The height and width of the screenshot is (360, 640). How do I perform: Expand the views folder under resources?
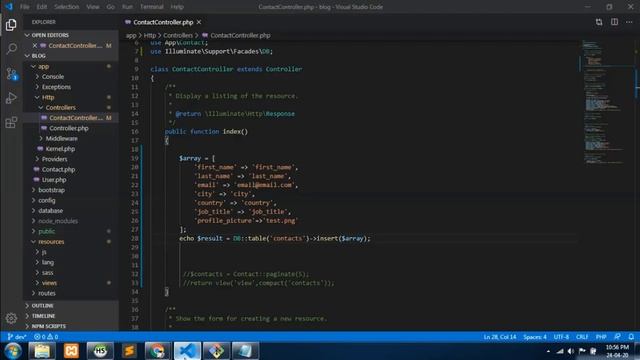click(x=70, y=283)
